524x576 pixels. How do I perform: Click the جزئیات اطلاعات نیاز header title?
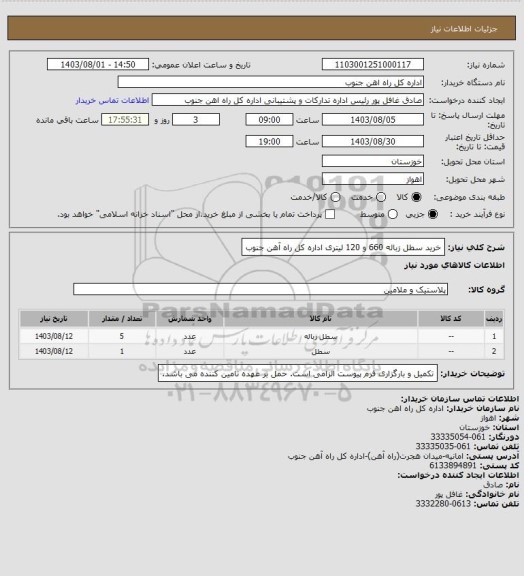click(x=464, y=29)
